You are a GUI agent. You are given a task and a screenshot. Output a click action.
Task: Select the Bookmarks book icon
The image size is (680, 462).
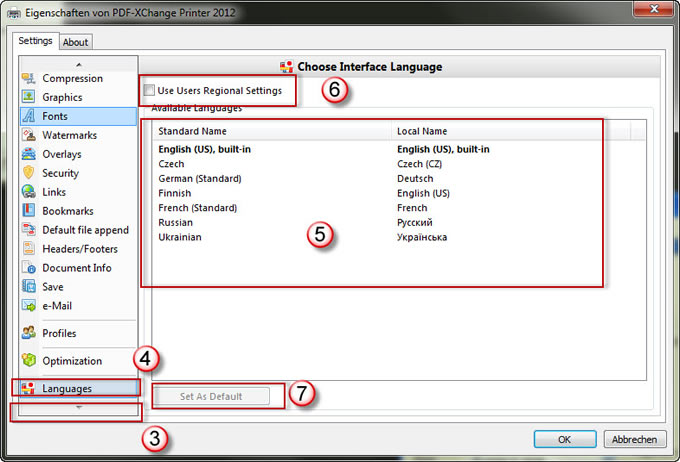[29, 211]
